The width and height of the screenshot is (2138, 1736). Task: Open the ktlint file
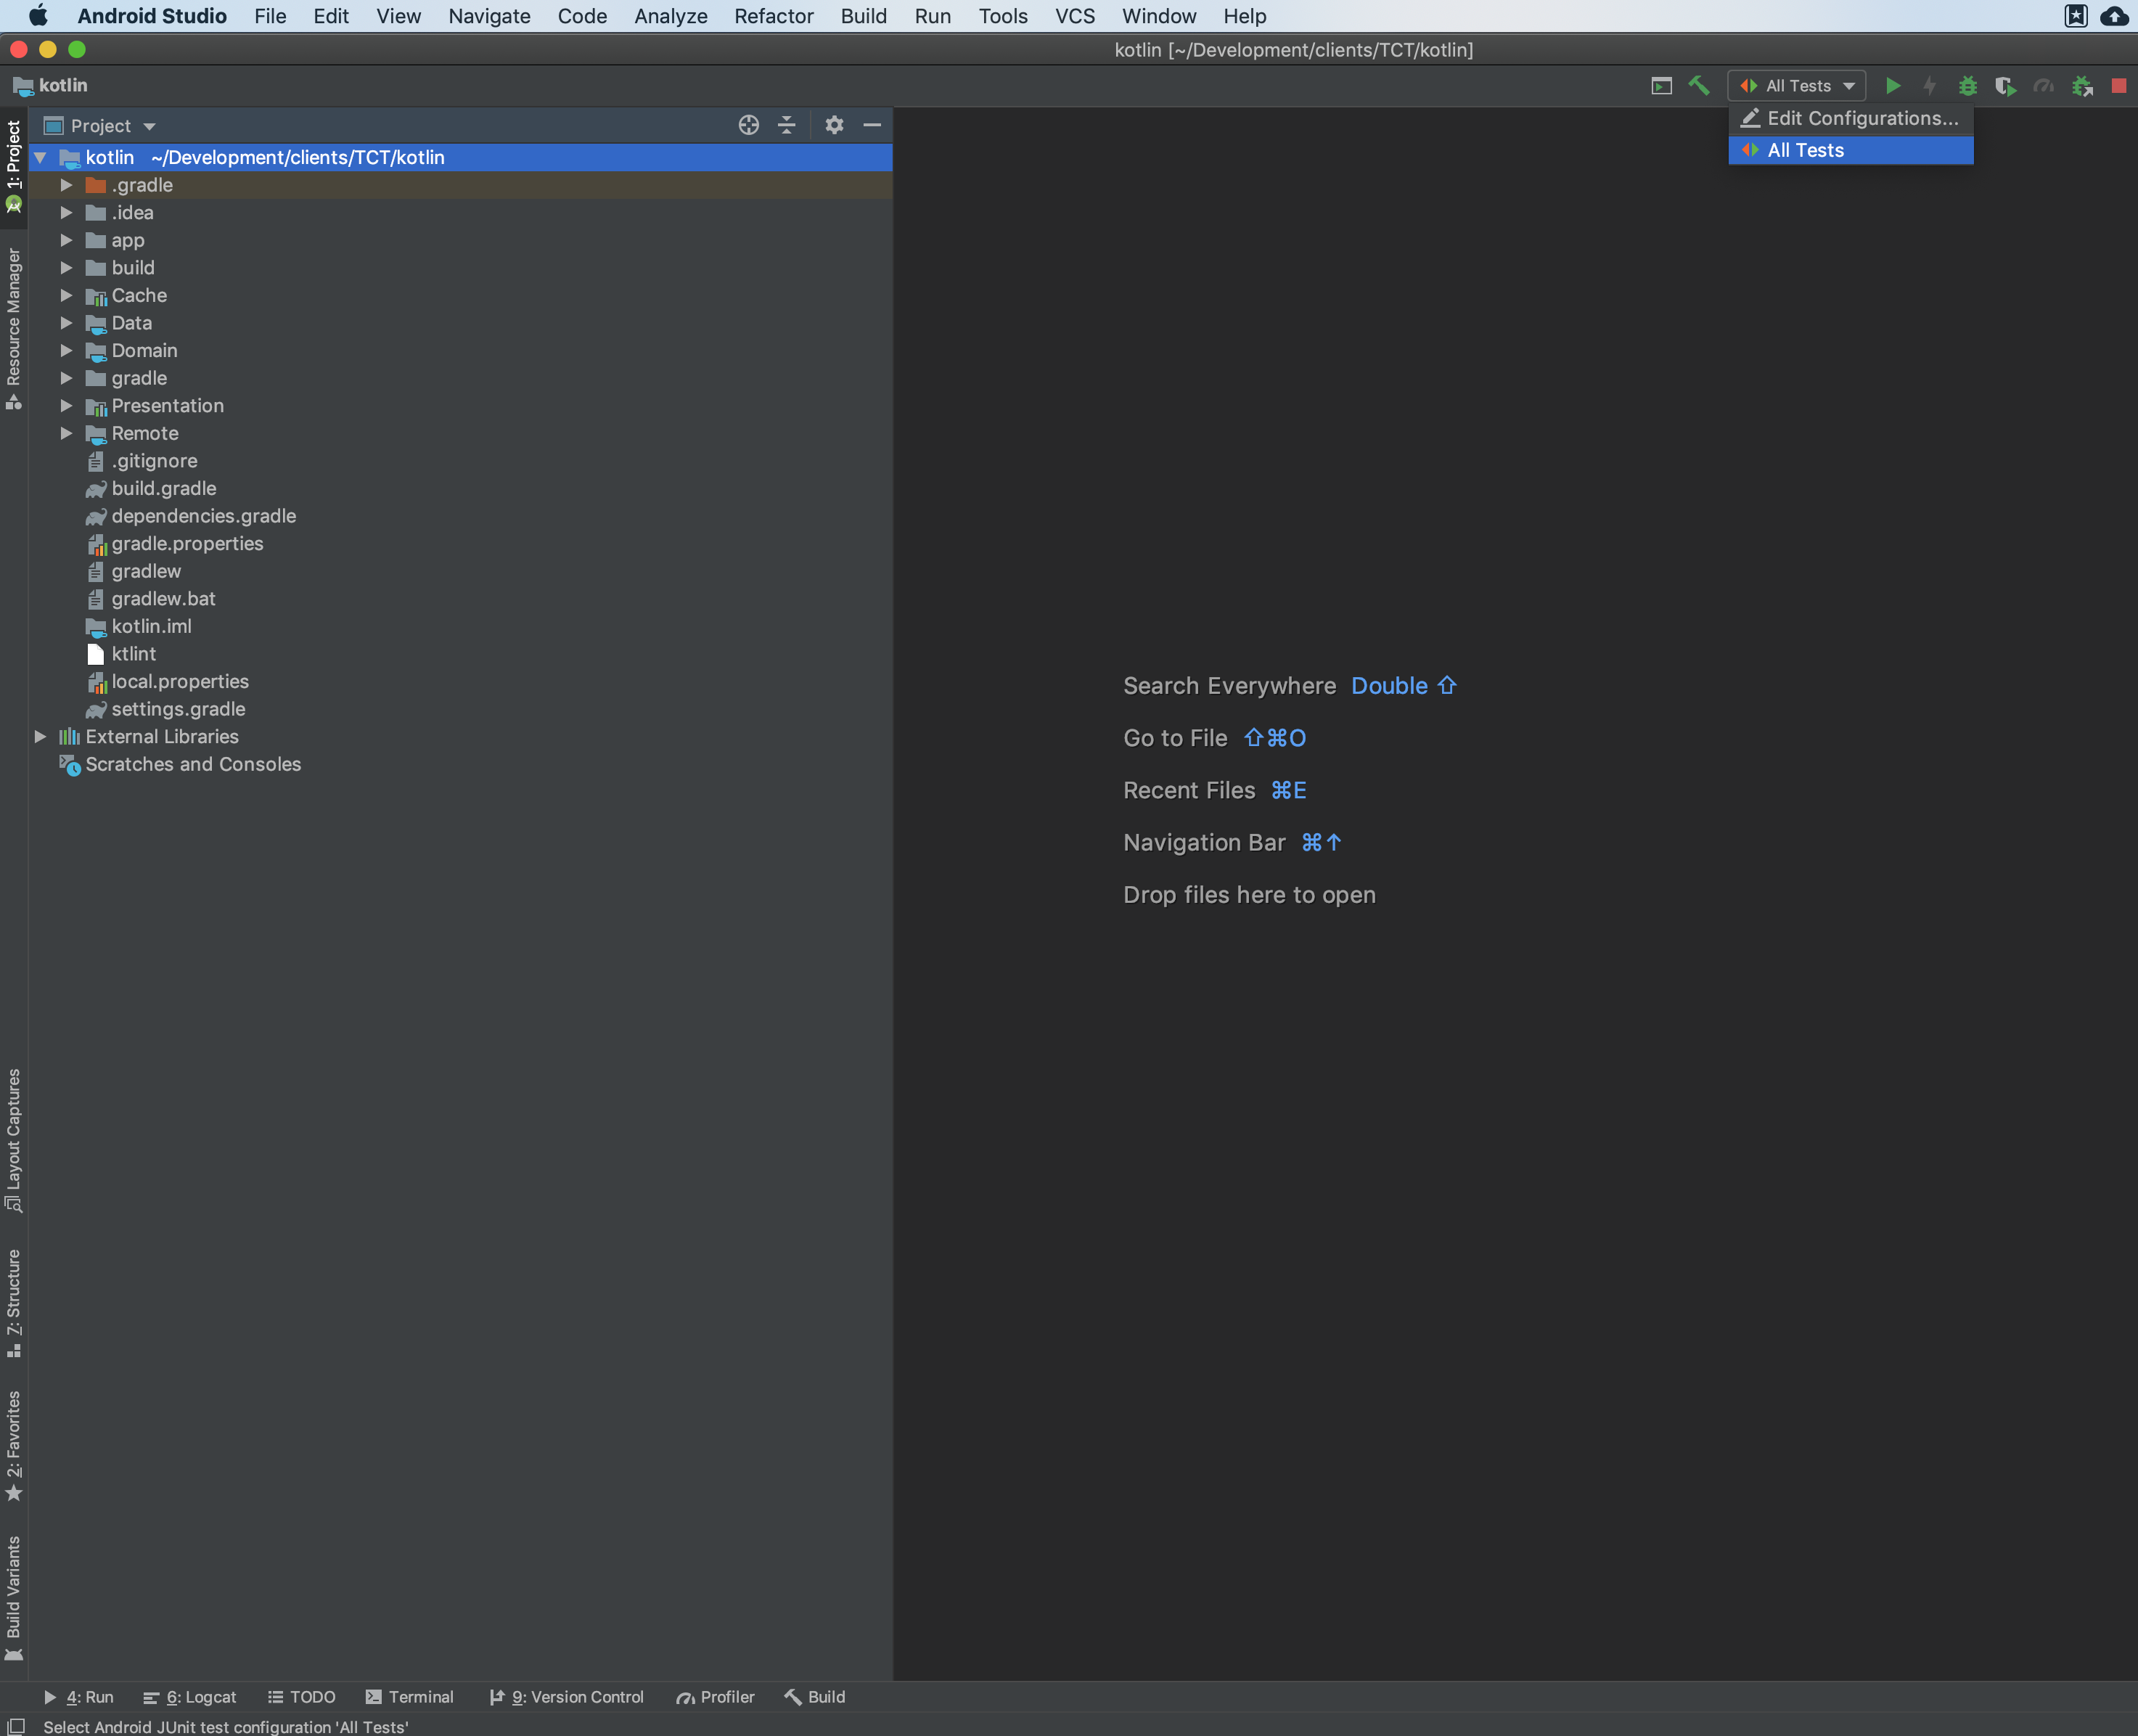tap(133, 654)
